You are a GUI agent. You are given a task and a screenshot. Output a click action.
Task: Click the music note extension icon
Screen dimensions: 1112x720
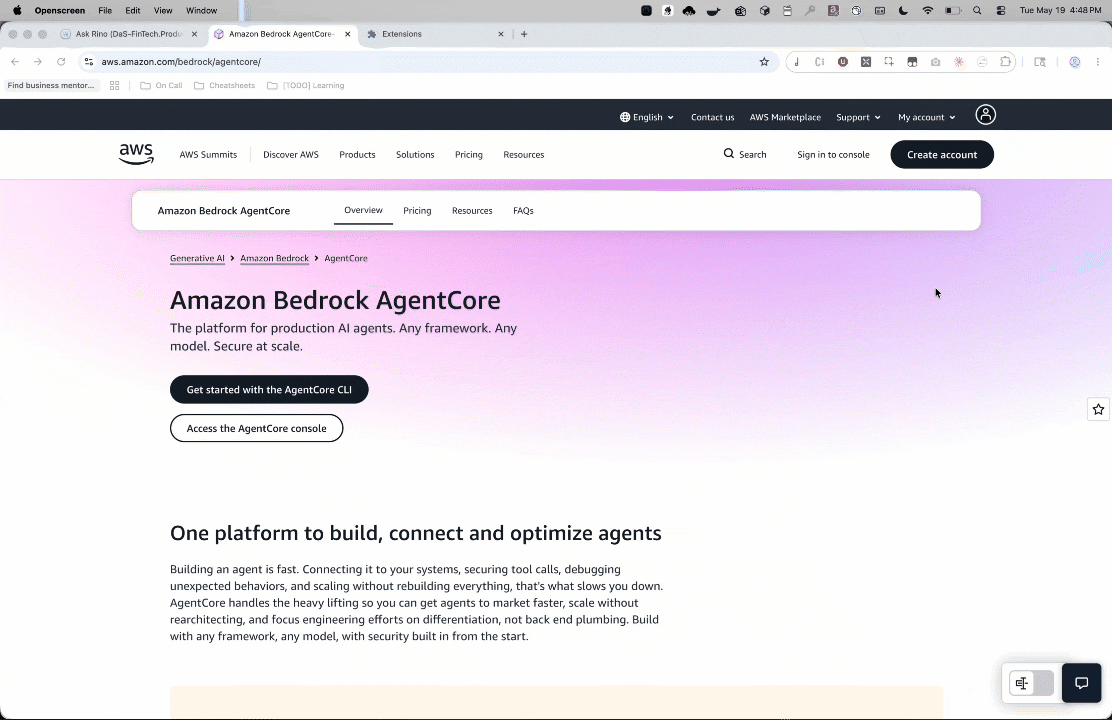796,62
